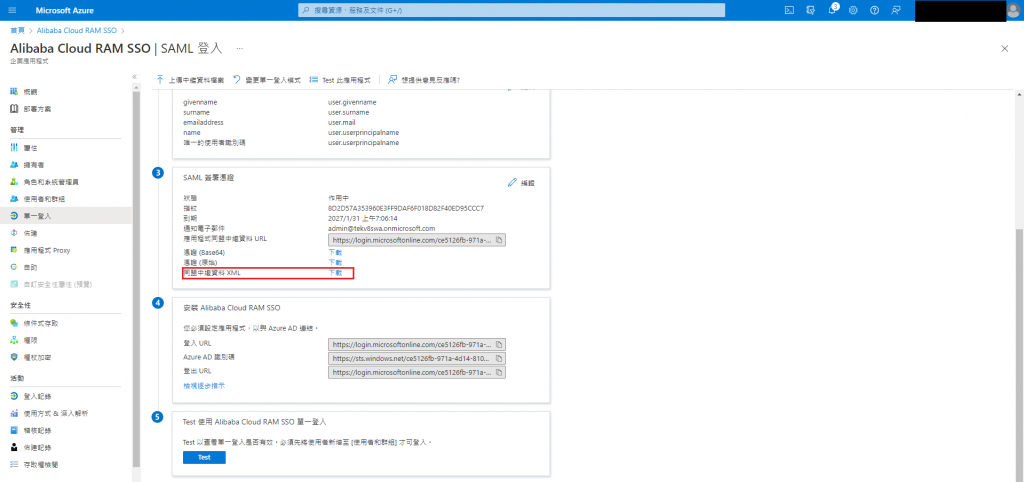Click the sidebar vertical scrollbar

click(x=136, y=278)
